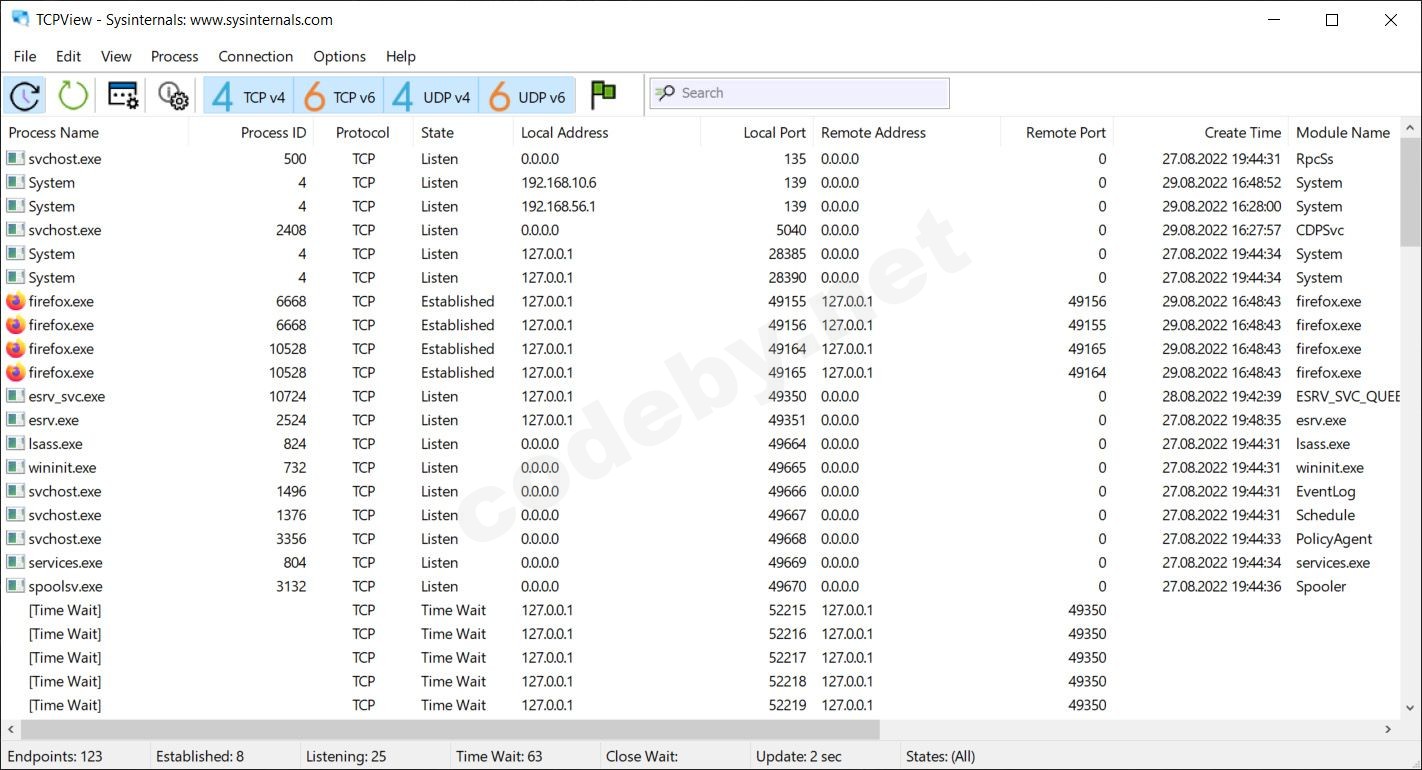Click firefox.exe icon with PID 6668, port 49155
This screenshot has height=770, width=1422.
click(15, 301)
